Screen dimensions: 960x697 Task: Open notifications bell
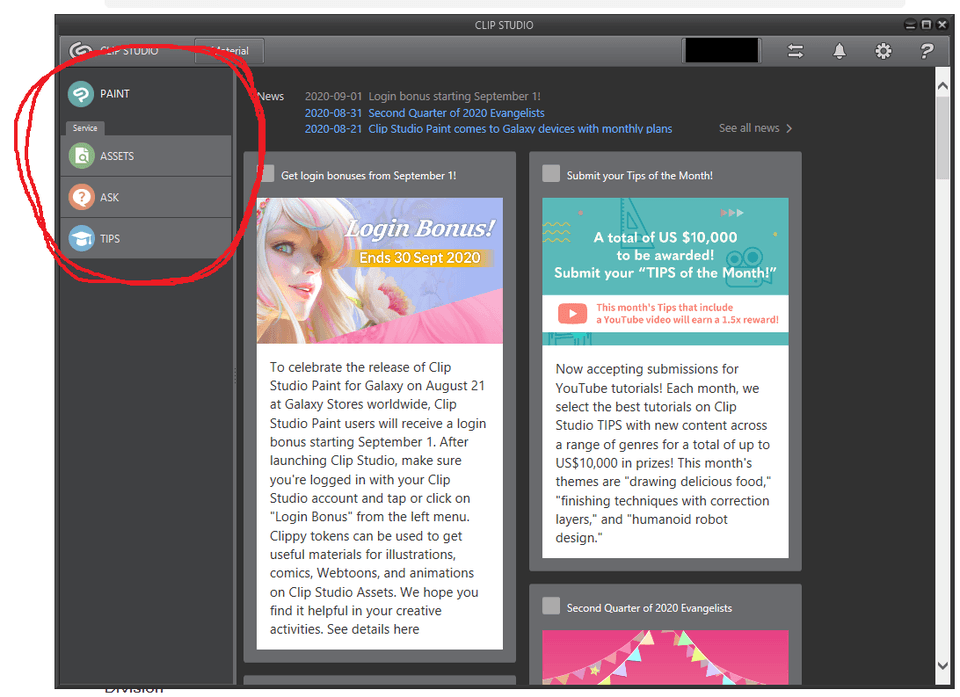point(839,51)
